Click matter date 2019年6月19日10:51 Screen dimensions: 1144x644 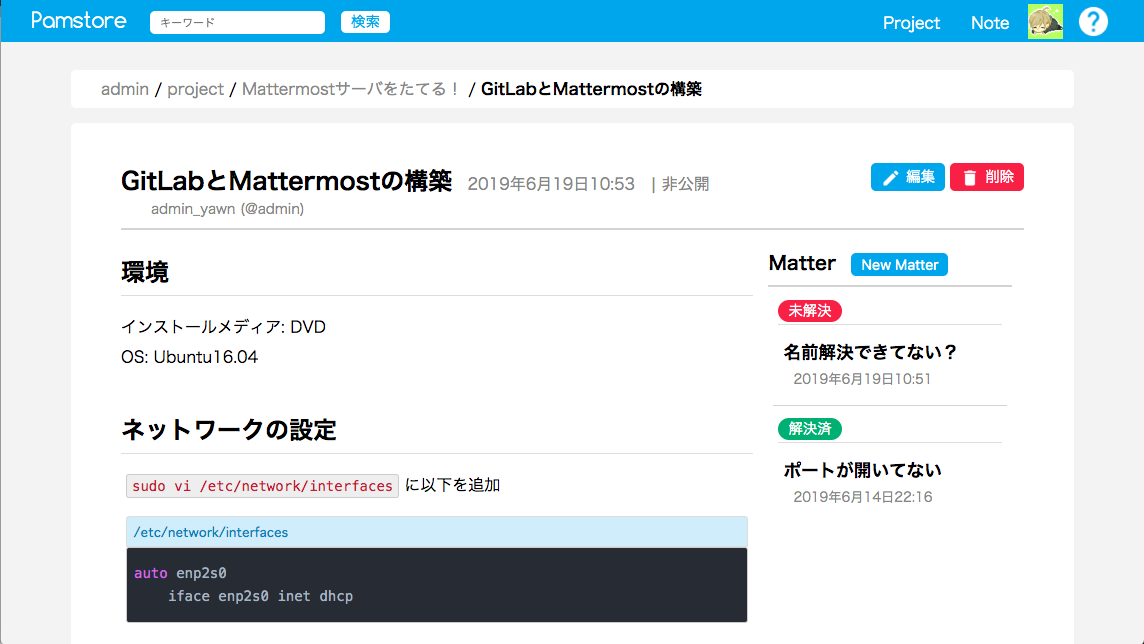tap(862, 379)
